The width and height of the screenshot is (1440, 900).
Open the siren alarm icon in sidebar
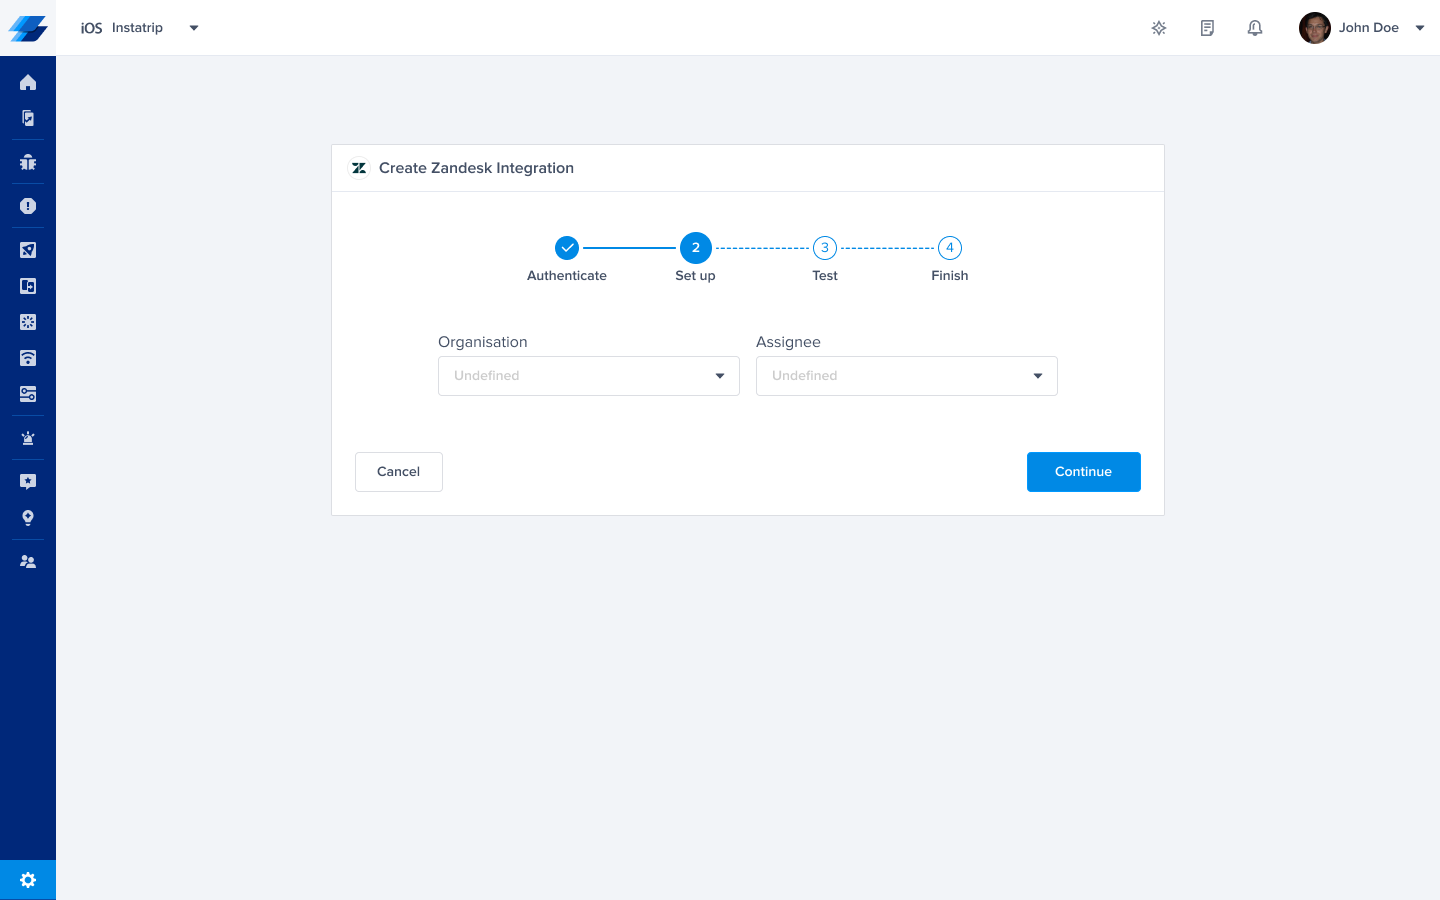tap(28, 438)
